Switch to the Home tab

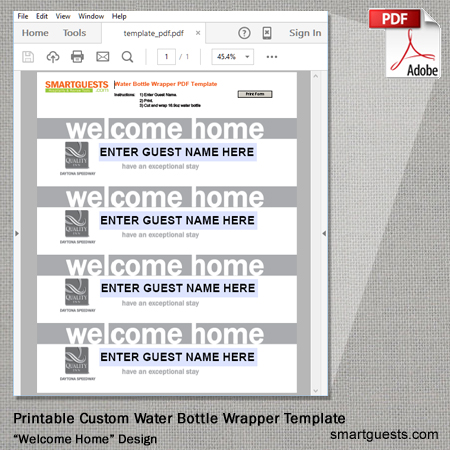pos(35,33)
